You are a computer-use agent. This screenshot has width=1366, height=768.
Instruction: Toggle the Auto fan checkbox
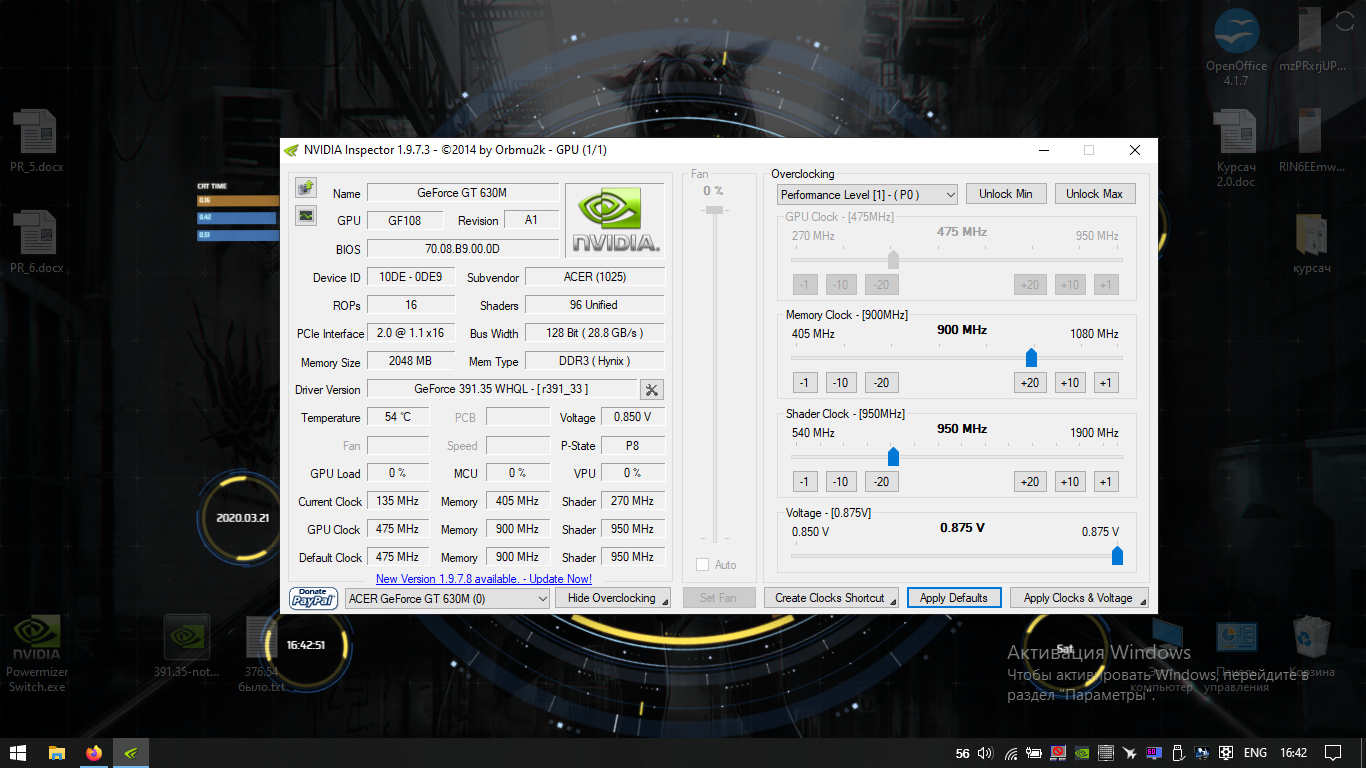[x=702, y=565]
